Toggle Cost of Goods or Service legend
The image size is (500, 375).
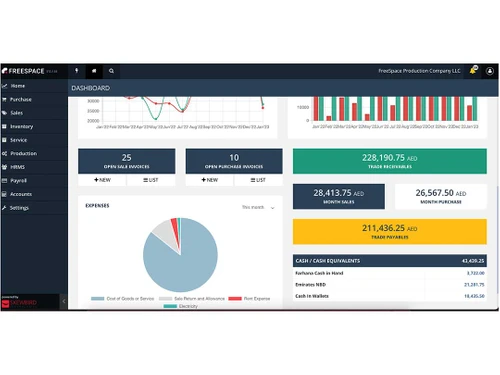coord(122,299)
